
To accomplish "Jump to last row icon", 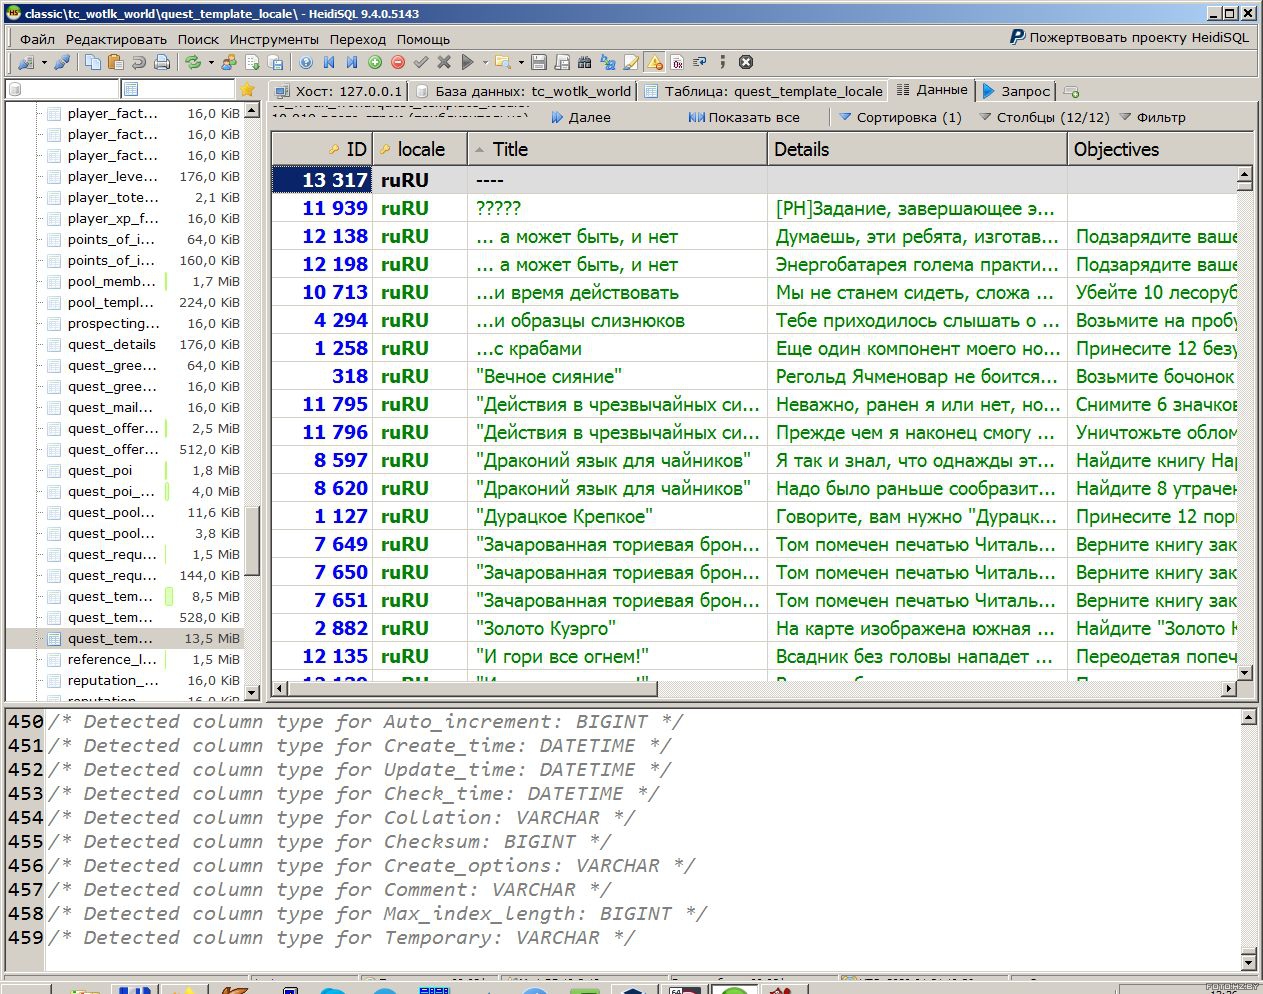I will (x=352, y=62).
